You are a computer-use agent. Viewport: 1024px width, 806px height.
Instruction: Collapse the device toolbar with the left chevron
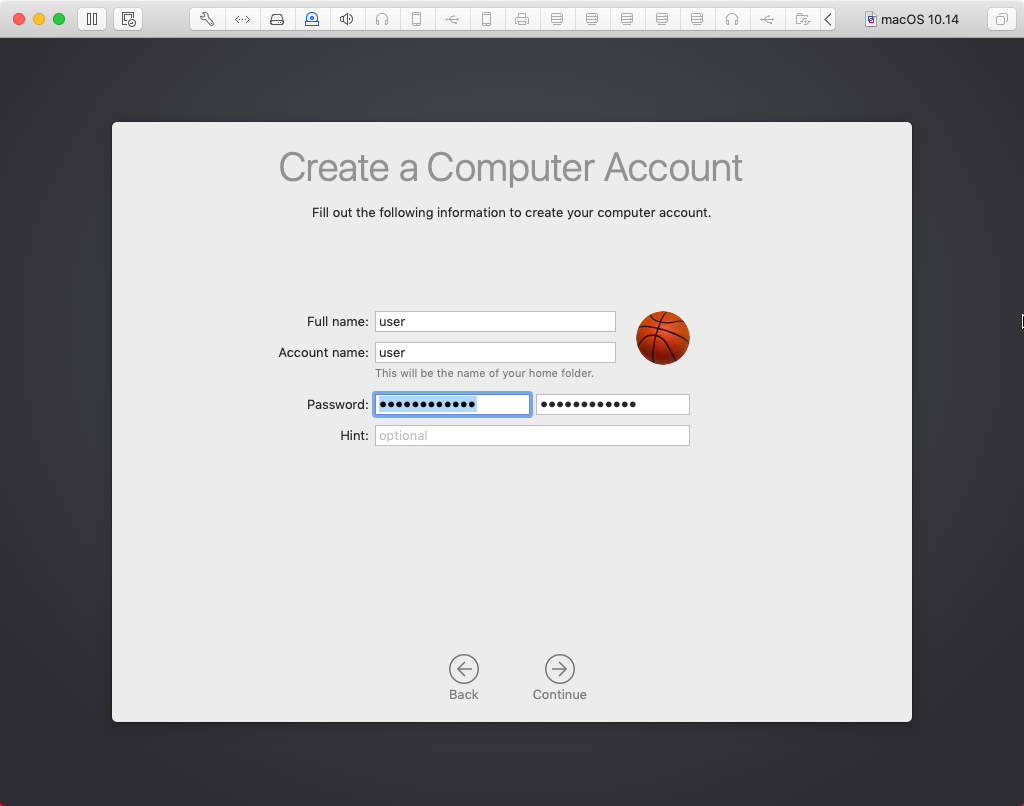tap(827, 19)
